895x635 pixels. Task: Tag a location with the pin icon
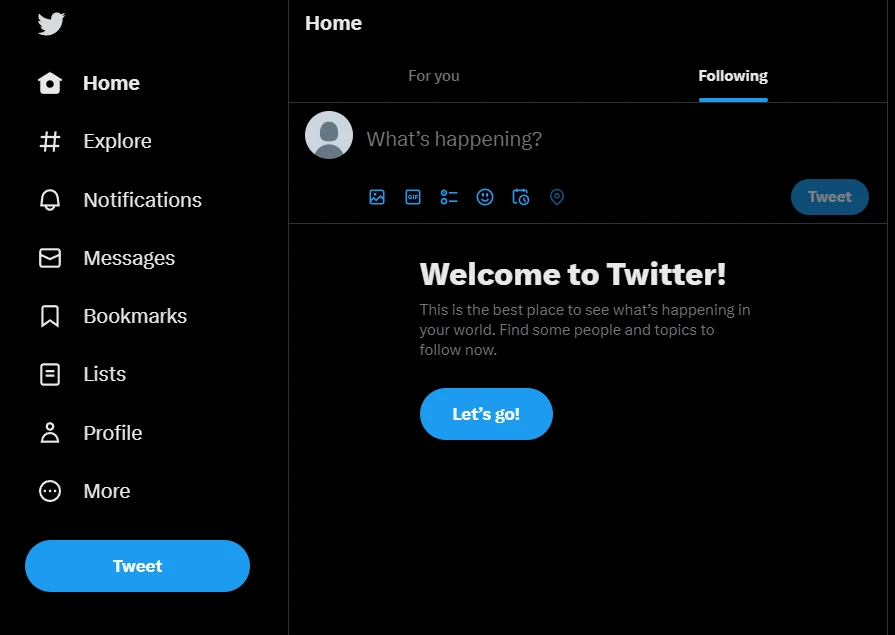tap(557, 197)
